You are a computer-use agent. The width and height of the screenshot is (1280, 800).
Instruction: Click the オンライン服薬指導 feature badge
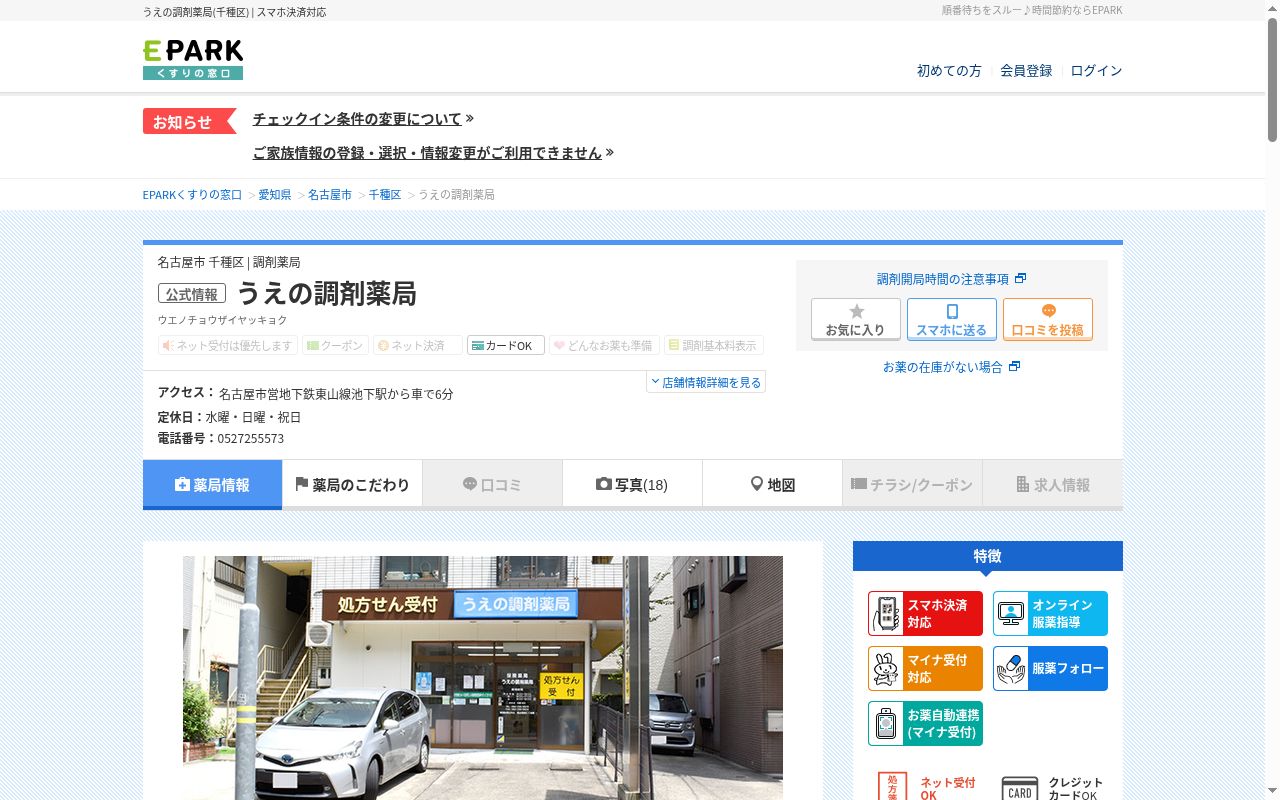[1050, 613]
